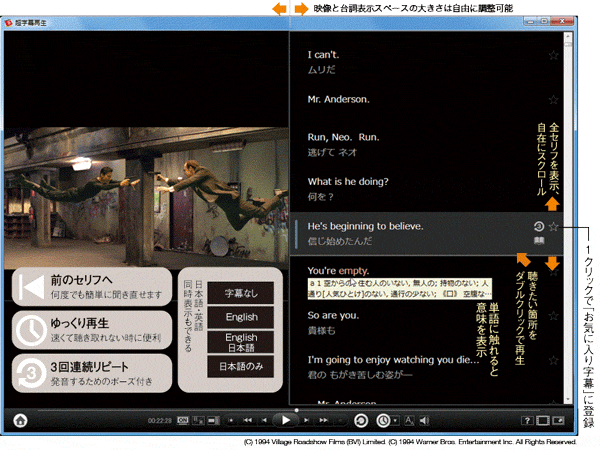600x450 pixels.
Task: Enable the 3-times repeat circular icon
Action: coord(361,421)
